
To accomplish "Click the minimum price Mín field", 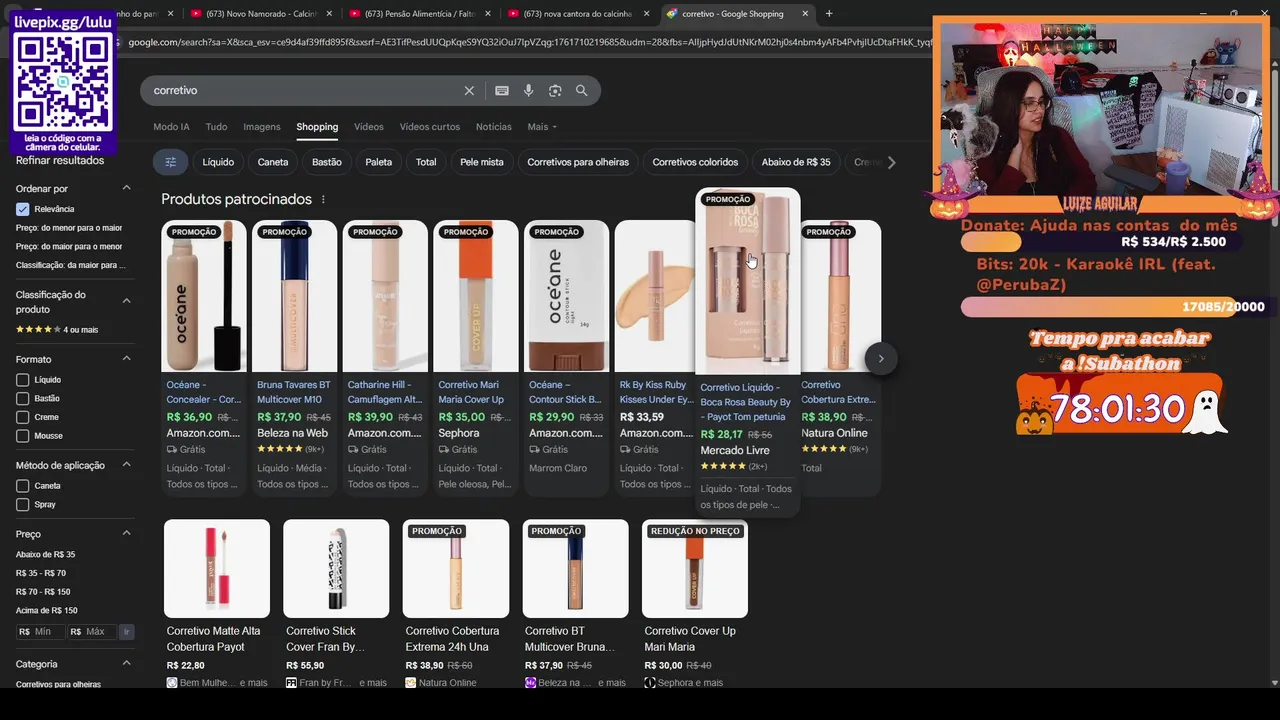I will (x=41, y=632).
